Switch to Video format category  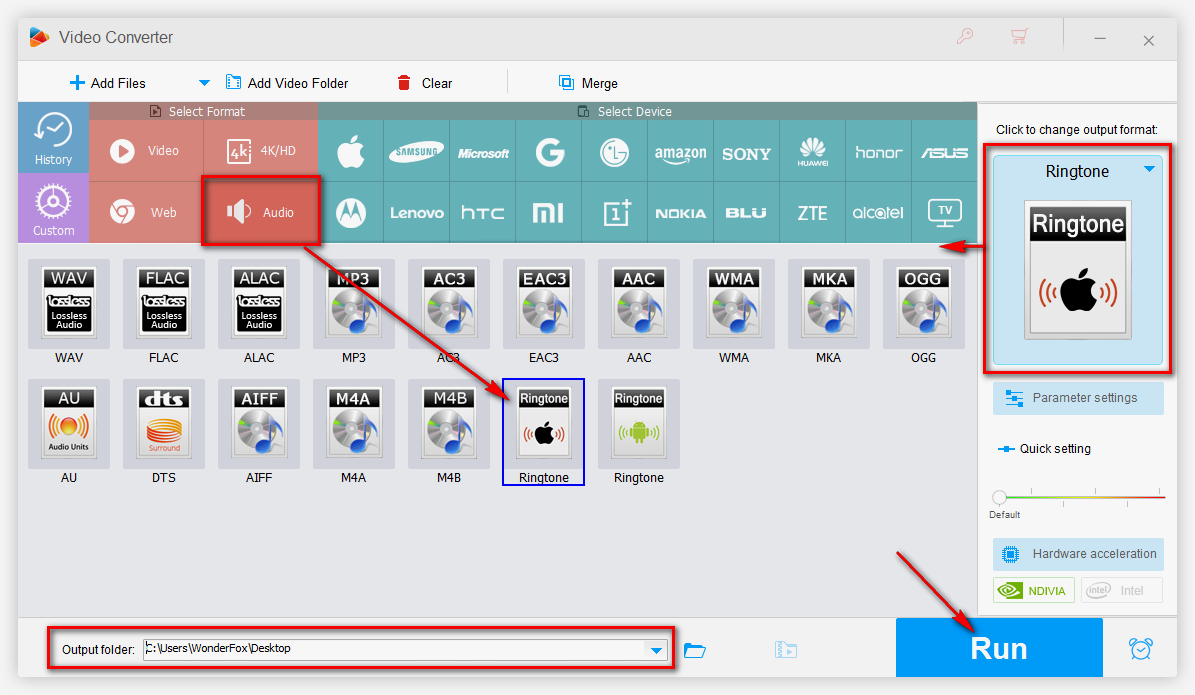tap(146, 150)
